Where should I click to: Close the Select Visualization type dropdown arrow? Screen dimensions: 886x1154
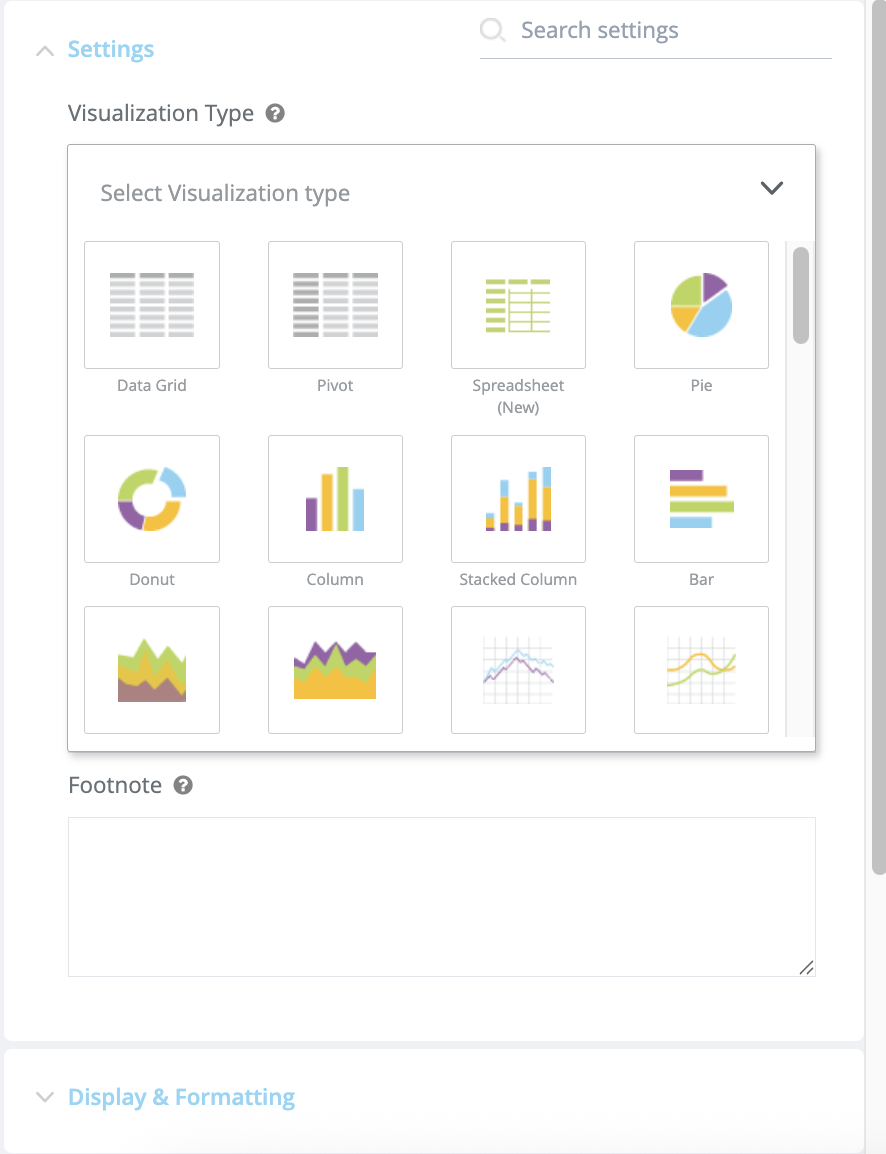tap(771, 188)
